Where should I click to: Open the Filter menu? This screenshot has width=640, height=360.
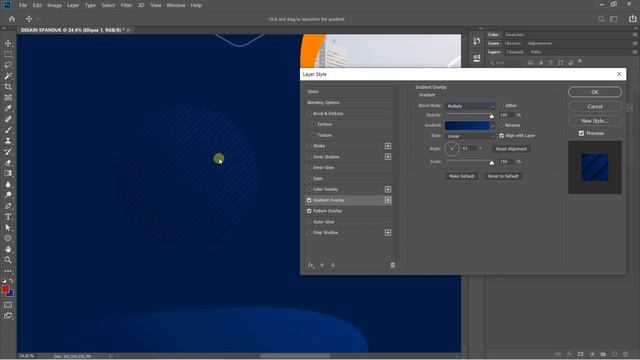point(126,5)
